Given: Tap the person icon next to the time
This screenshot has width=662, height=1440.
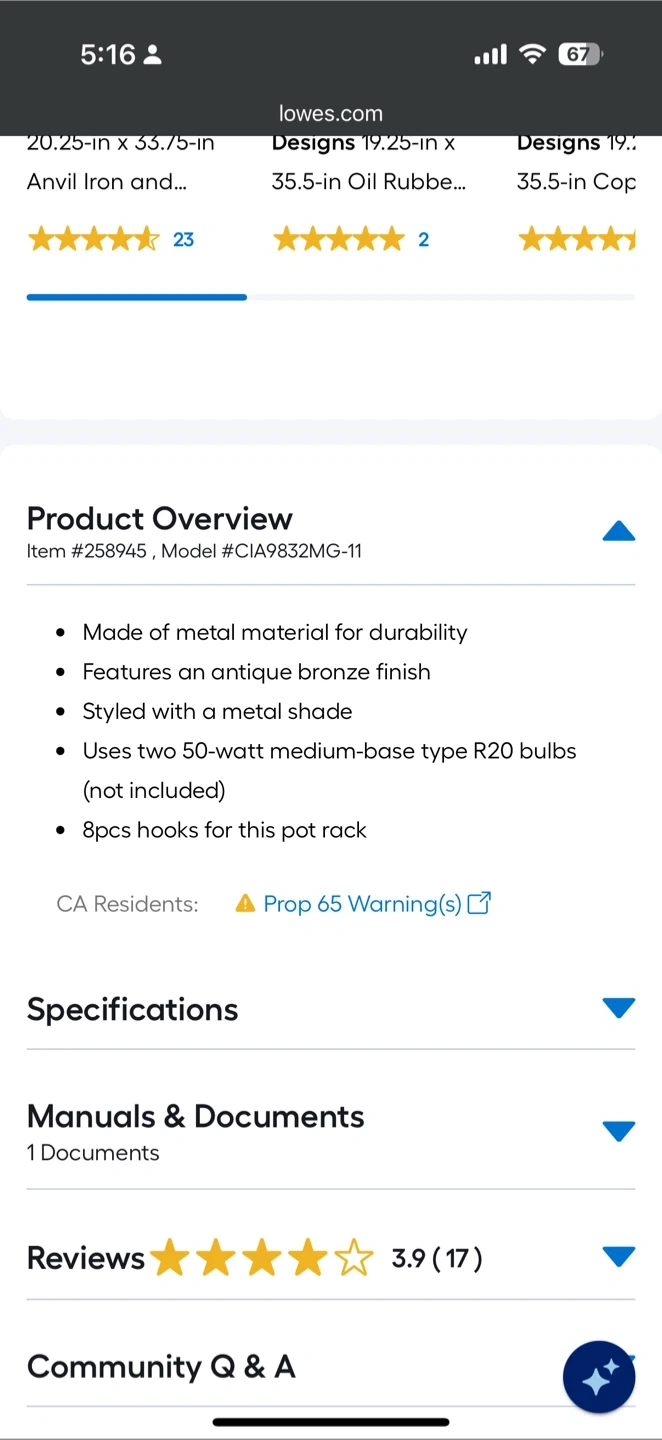Looking at the screenshot, I should pyautogui.click(x=153, y=56).
